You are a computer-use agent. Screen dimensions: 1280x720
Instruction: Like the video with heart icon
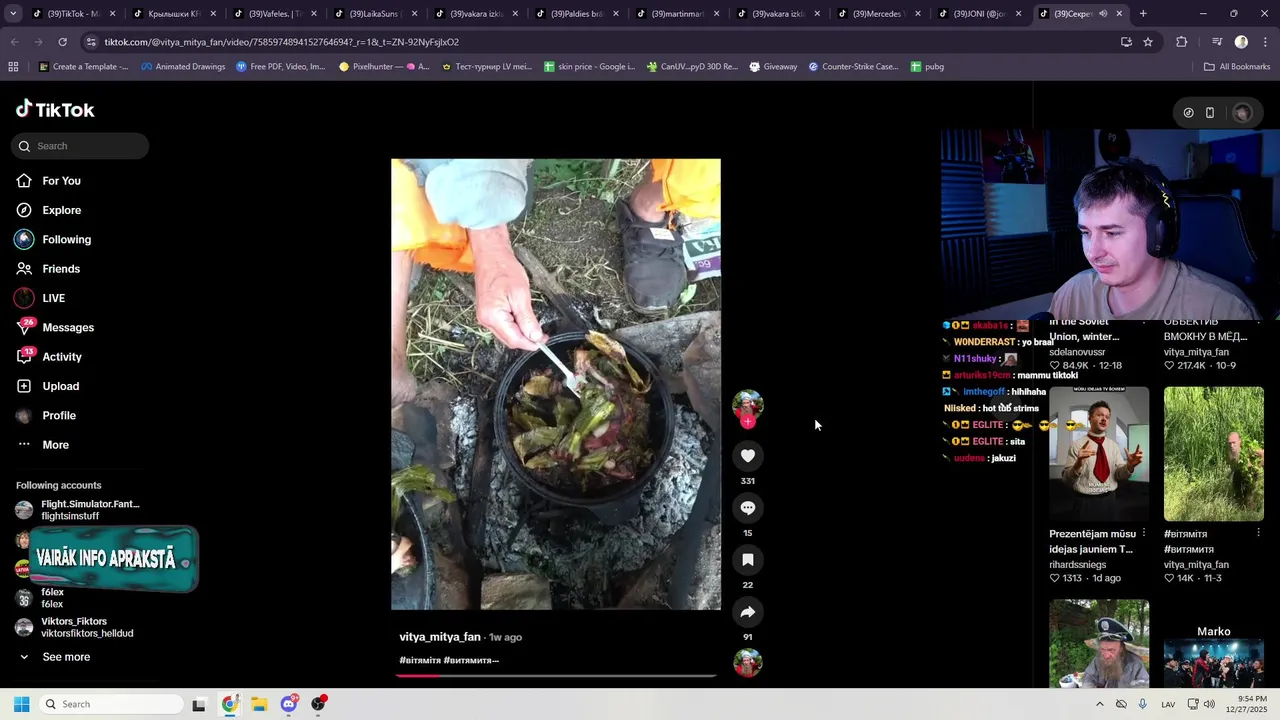pos(747,456)
